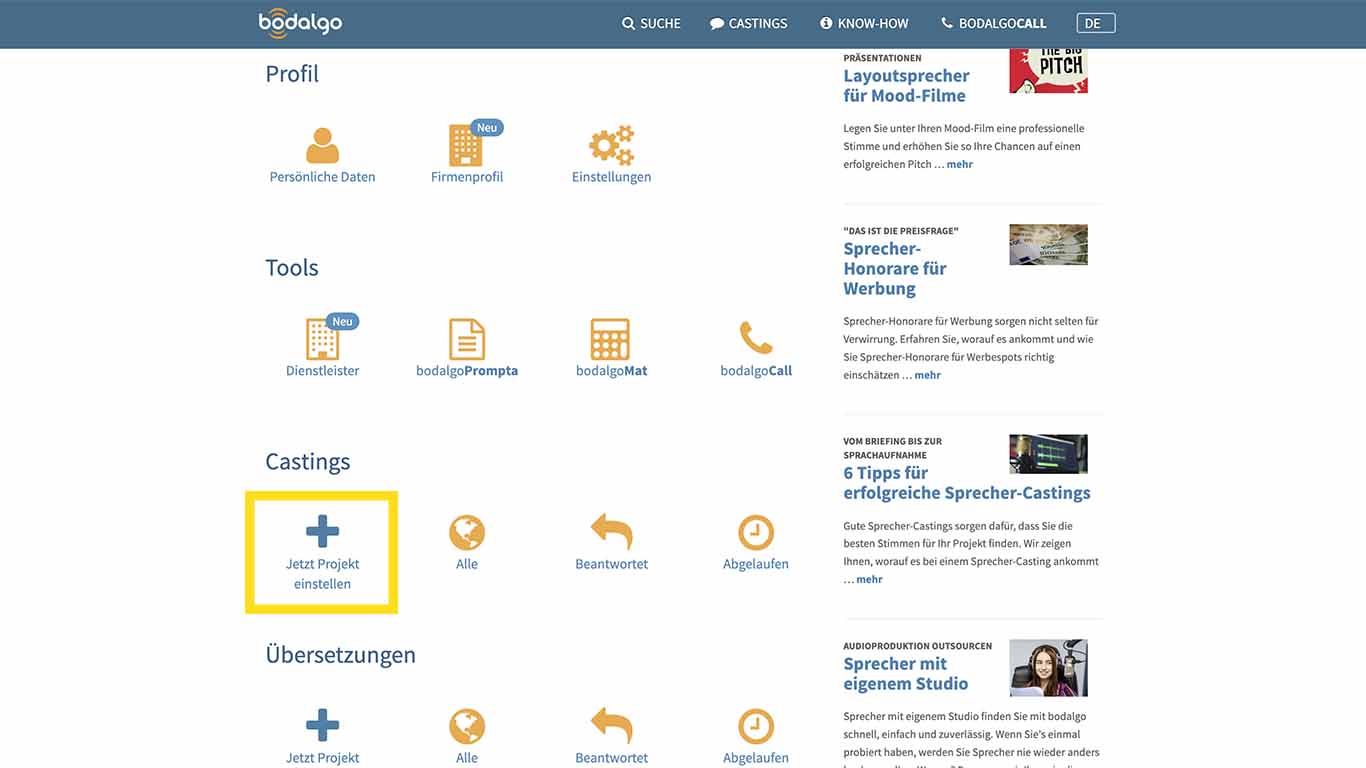Launch the bodalgoPrompta document icon
This screenshot has height=768, width=1366.
(467, 339)
